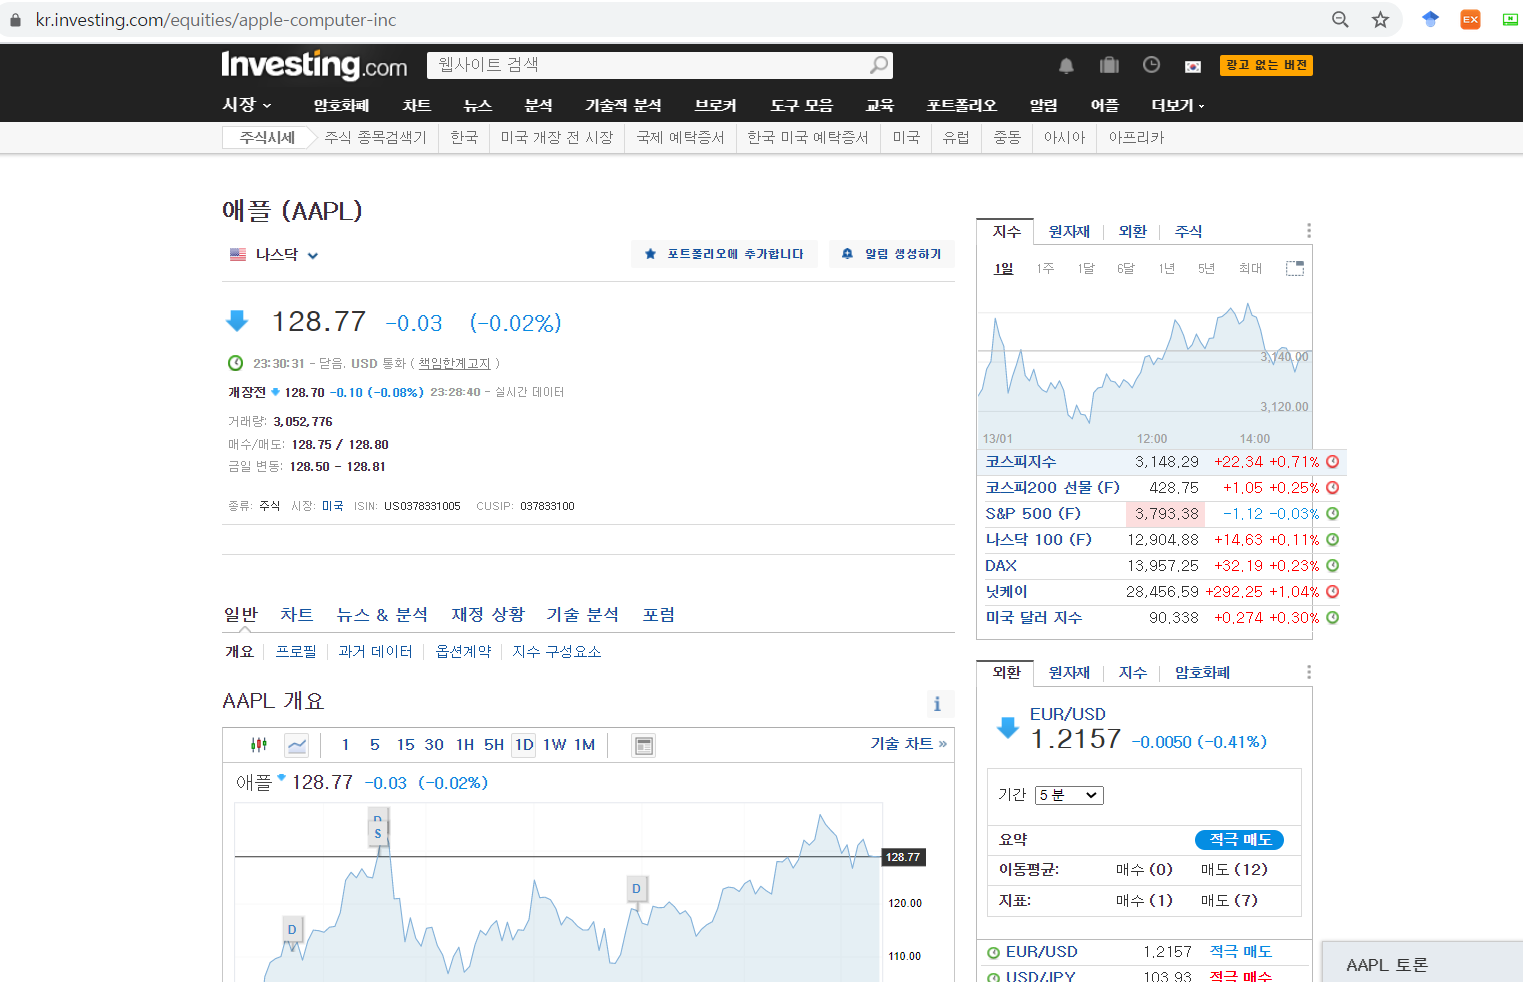The height and width of the screenshot is (982, 1523).
Task: Open the portfolio briefcase icon
Action: point(1109,65)
